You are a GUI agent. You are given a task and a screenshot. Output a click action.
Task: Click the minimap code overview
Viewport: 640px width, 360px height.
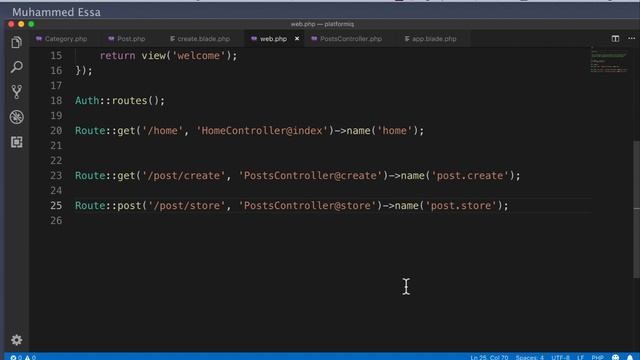coord(609,60)
